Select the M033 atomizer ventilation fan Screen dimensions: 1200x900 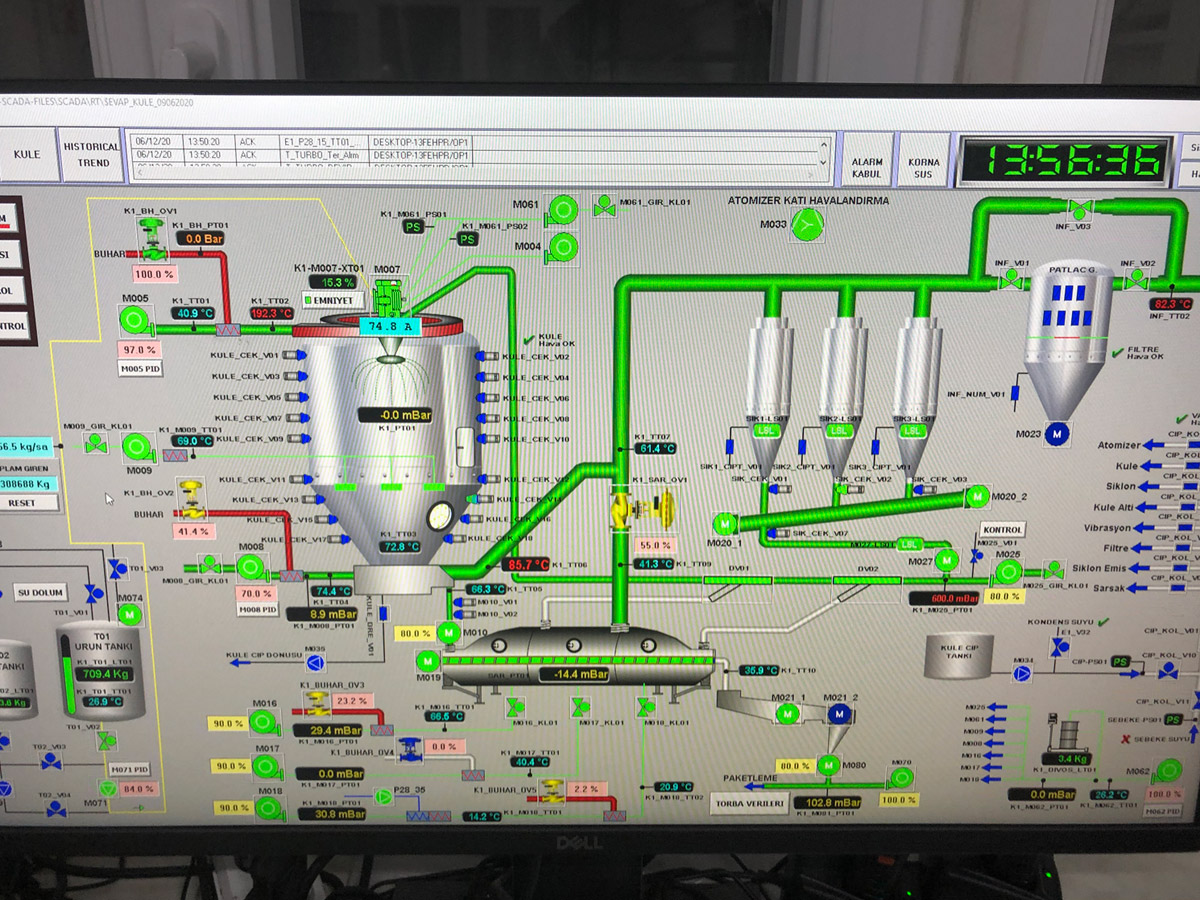(803, 228)
